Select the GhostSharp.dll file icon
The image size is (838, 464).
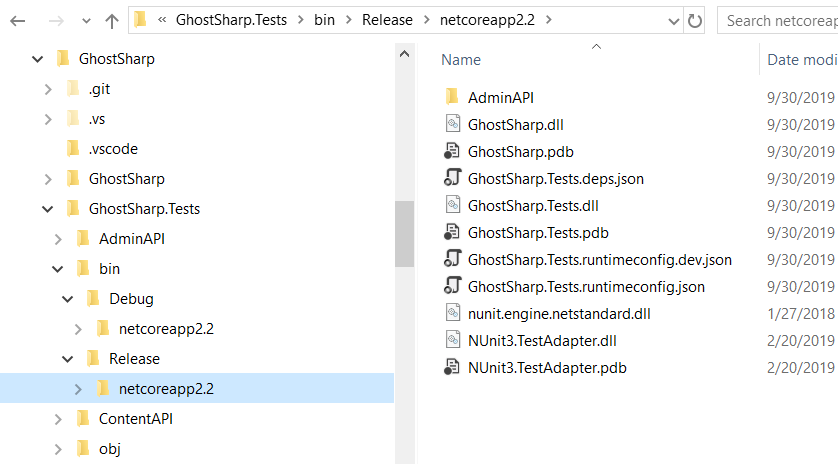[x=453, y=124]
